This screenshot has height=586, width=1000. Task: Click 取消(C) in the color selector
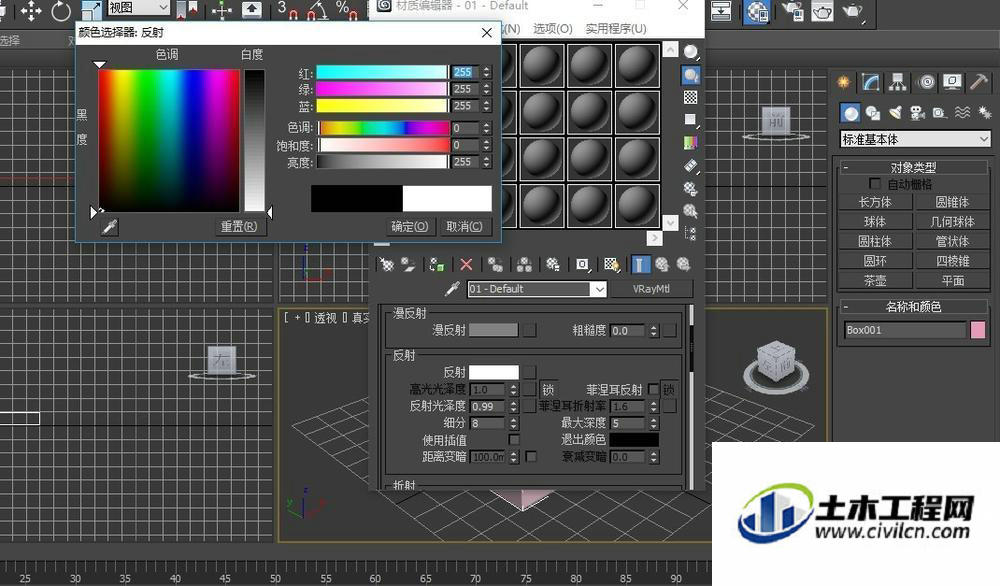(464, 226)
